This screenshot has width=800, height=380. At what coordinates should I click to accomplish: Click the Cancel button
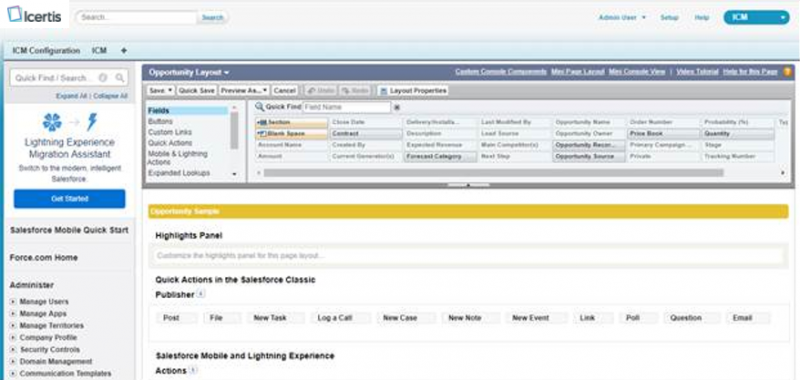point(284,90)
